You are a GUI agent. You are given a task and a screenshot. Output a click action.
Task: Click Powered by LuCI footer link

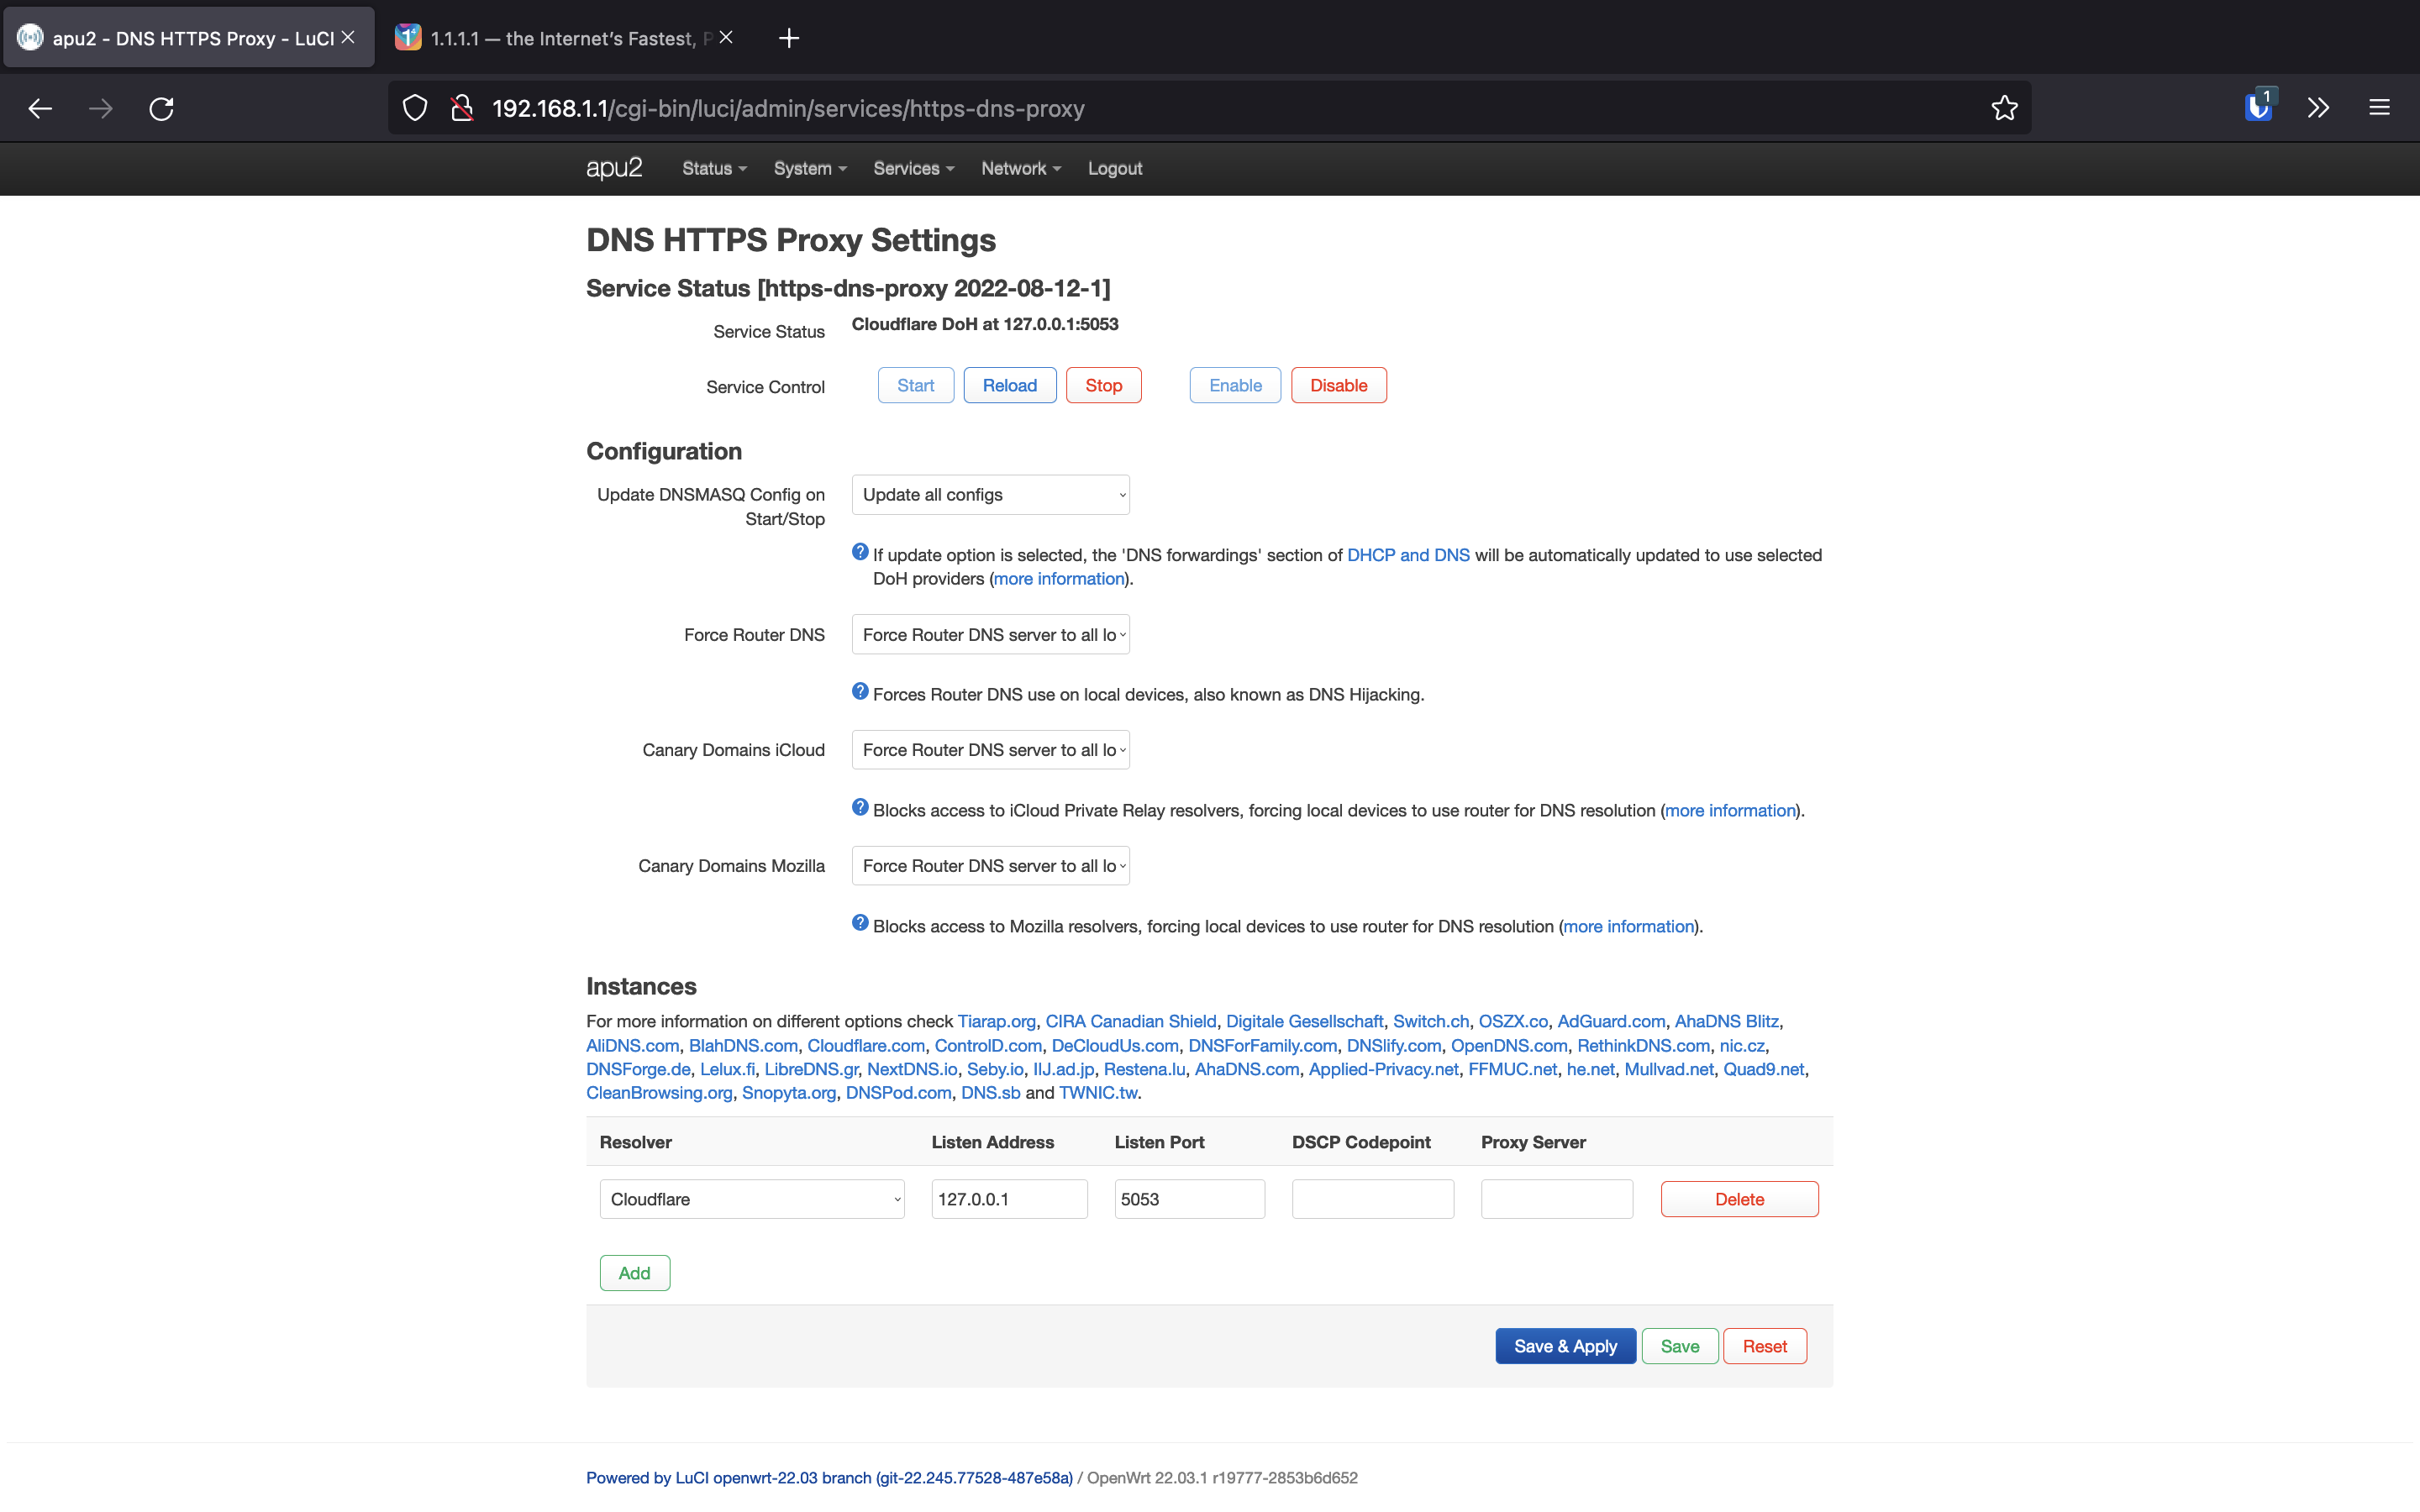pos(829,1478)
